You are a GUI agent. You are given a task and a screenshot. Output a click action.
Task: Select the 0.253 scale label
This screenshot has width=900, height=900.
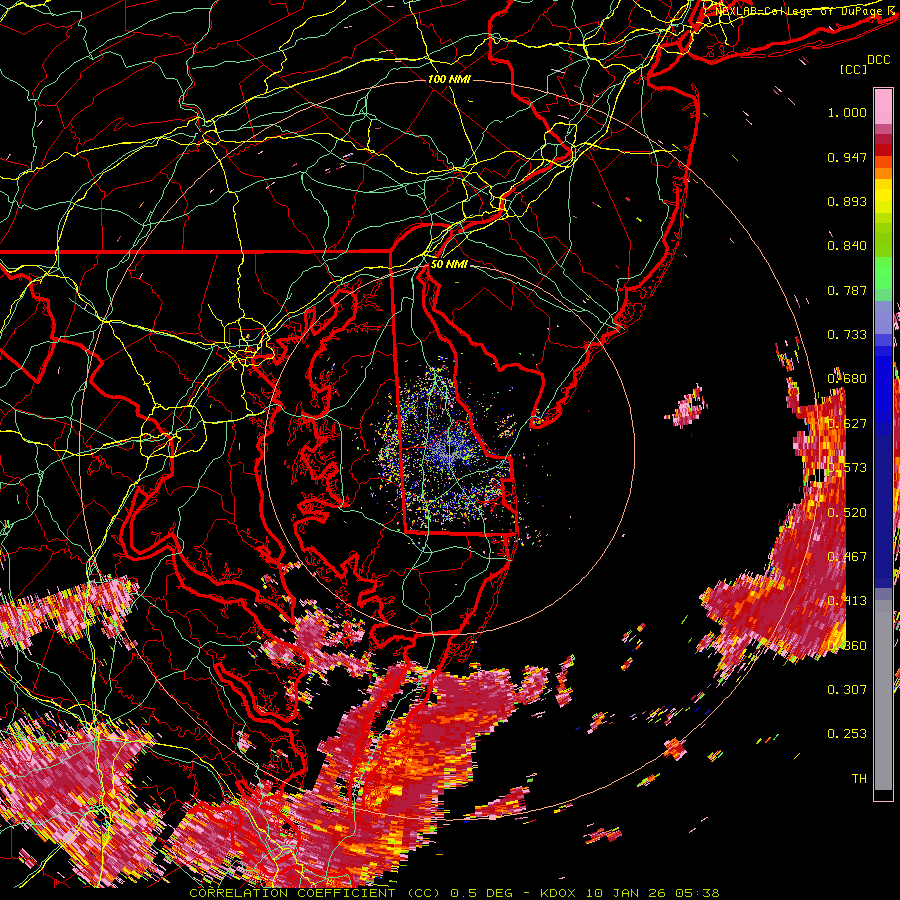(x=847, y=734)
